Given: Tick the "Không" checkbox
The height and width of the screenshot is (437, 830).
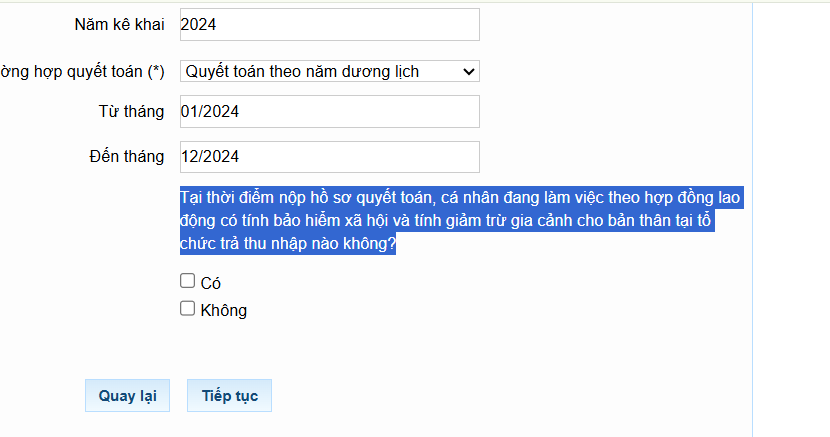Looking at the screenshot, I should point(187,309).
